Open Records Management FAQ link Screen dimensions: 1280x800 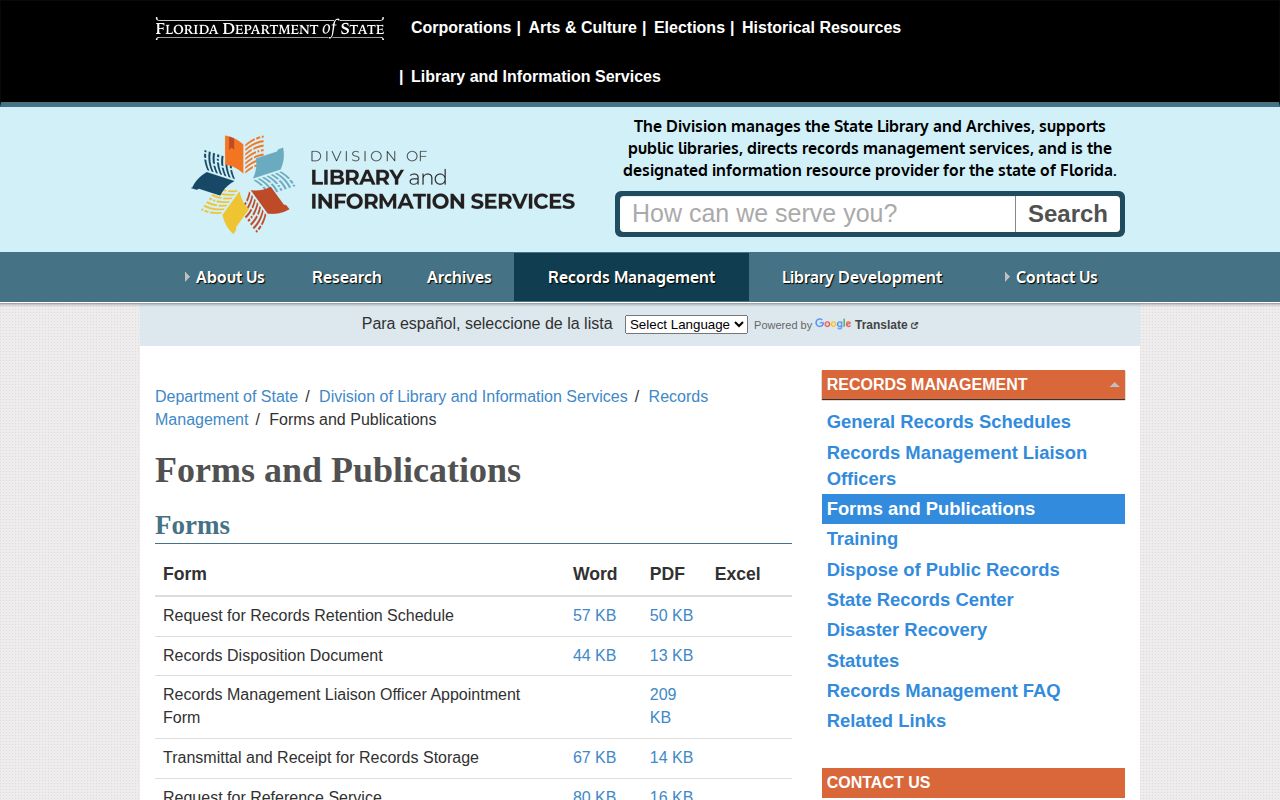943,691
